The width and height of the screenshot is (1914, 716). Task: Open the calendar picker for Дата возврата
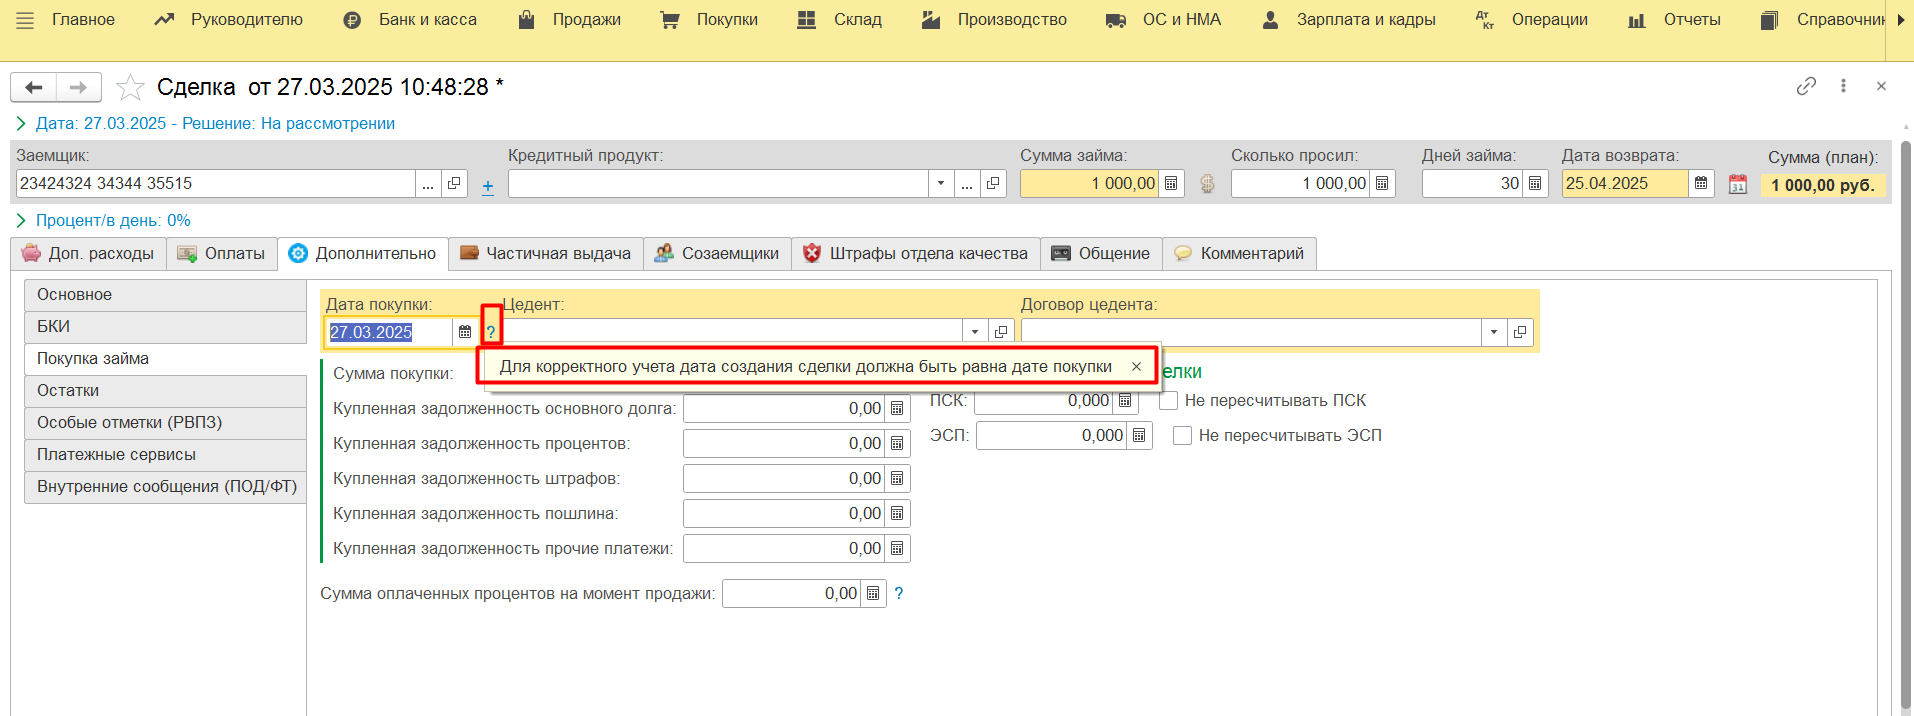coord(1701,183)
